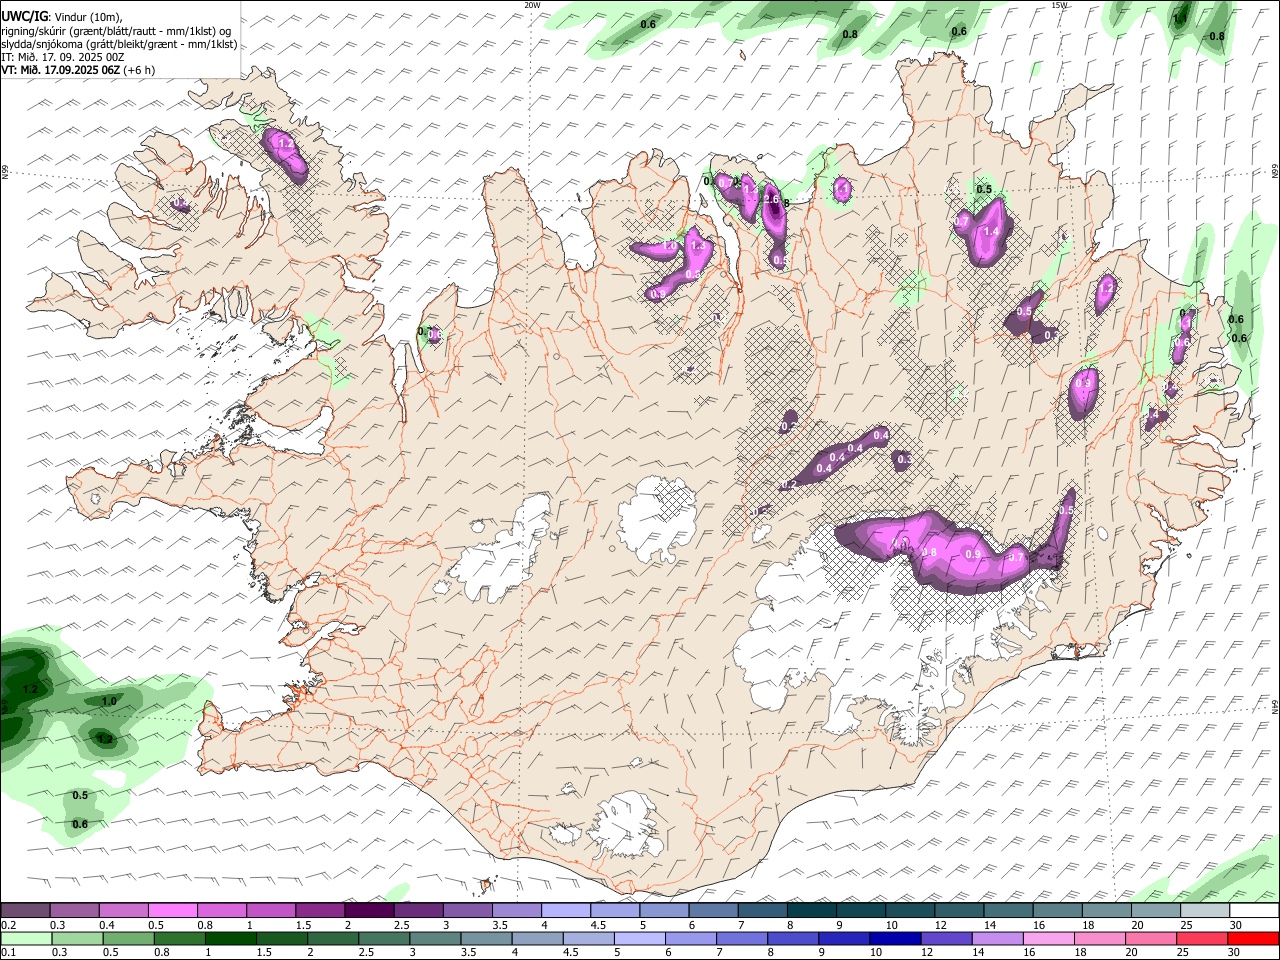The image size is (1280, 960).
Task: Click the '0.2' label under the upper legend row
Action: pyautogui.click(x=8, y=925)
